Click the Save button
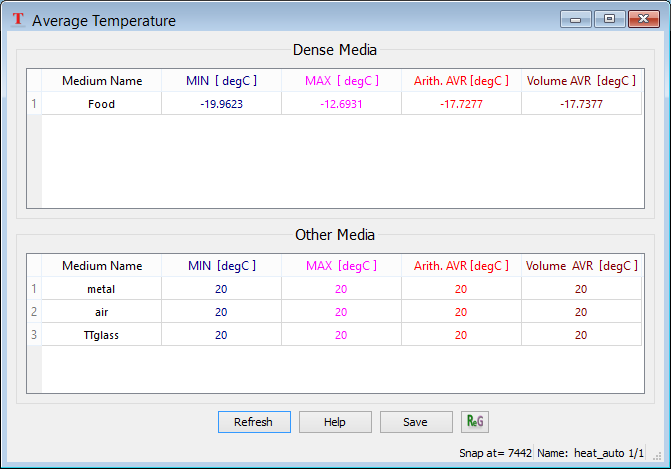 (415, 422)
